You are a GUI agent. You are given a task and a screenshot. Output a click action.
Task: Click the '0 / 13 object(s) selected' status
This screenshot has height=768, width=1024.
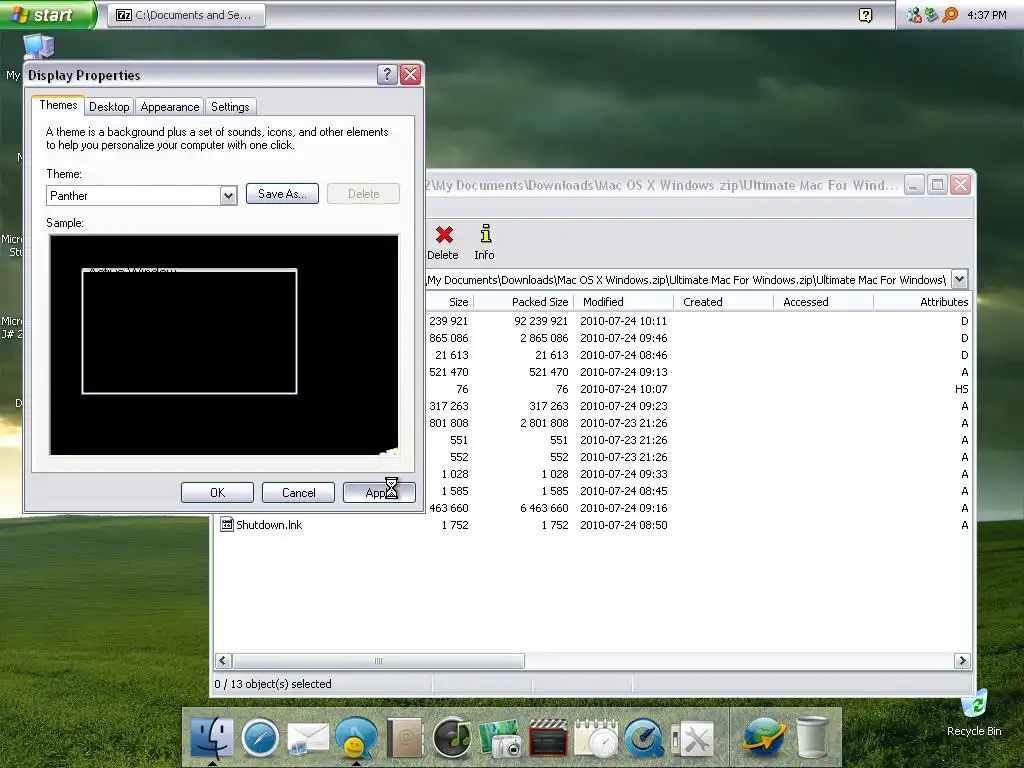[273, 684]
